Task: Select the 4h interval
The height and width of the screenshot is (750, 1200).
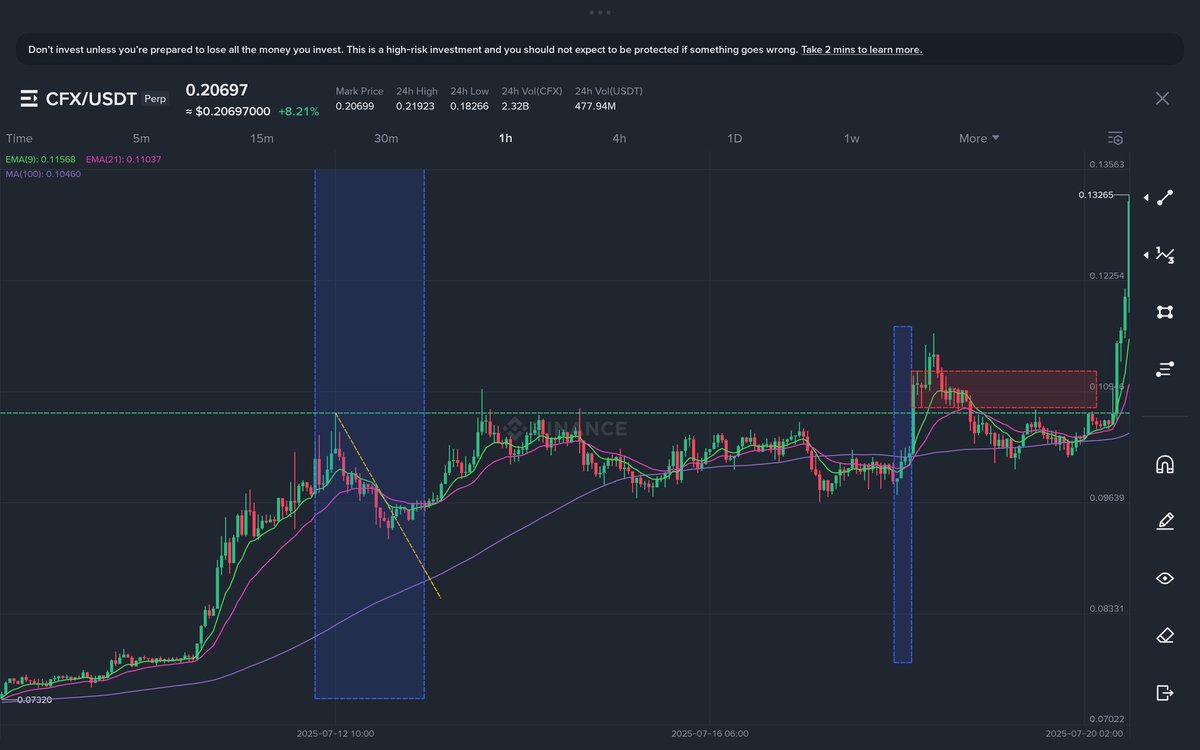Action: [619, 138]
